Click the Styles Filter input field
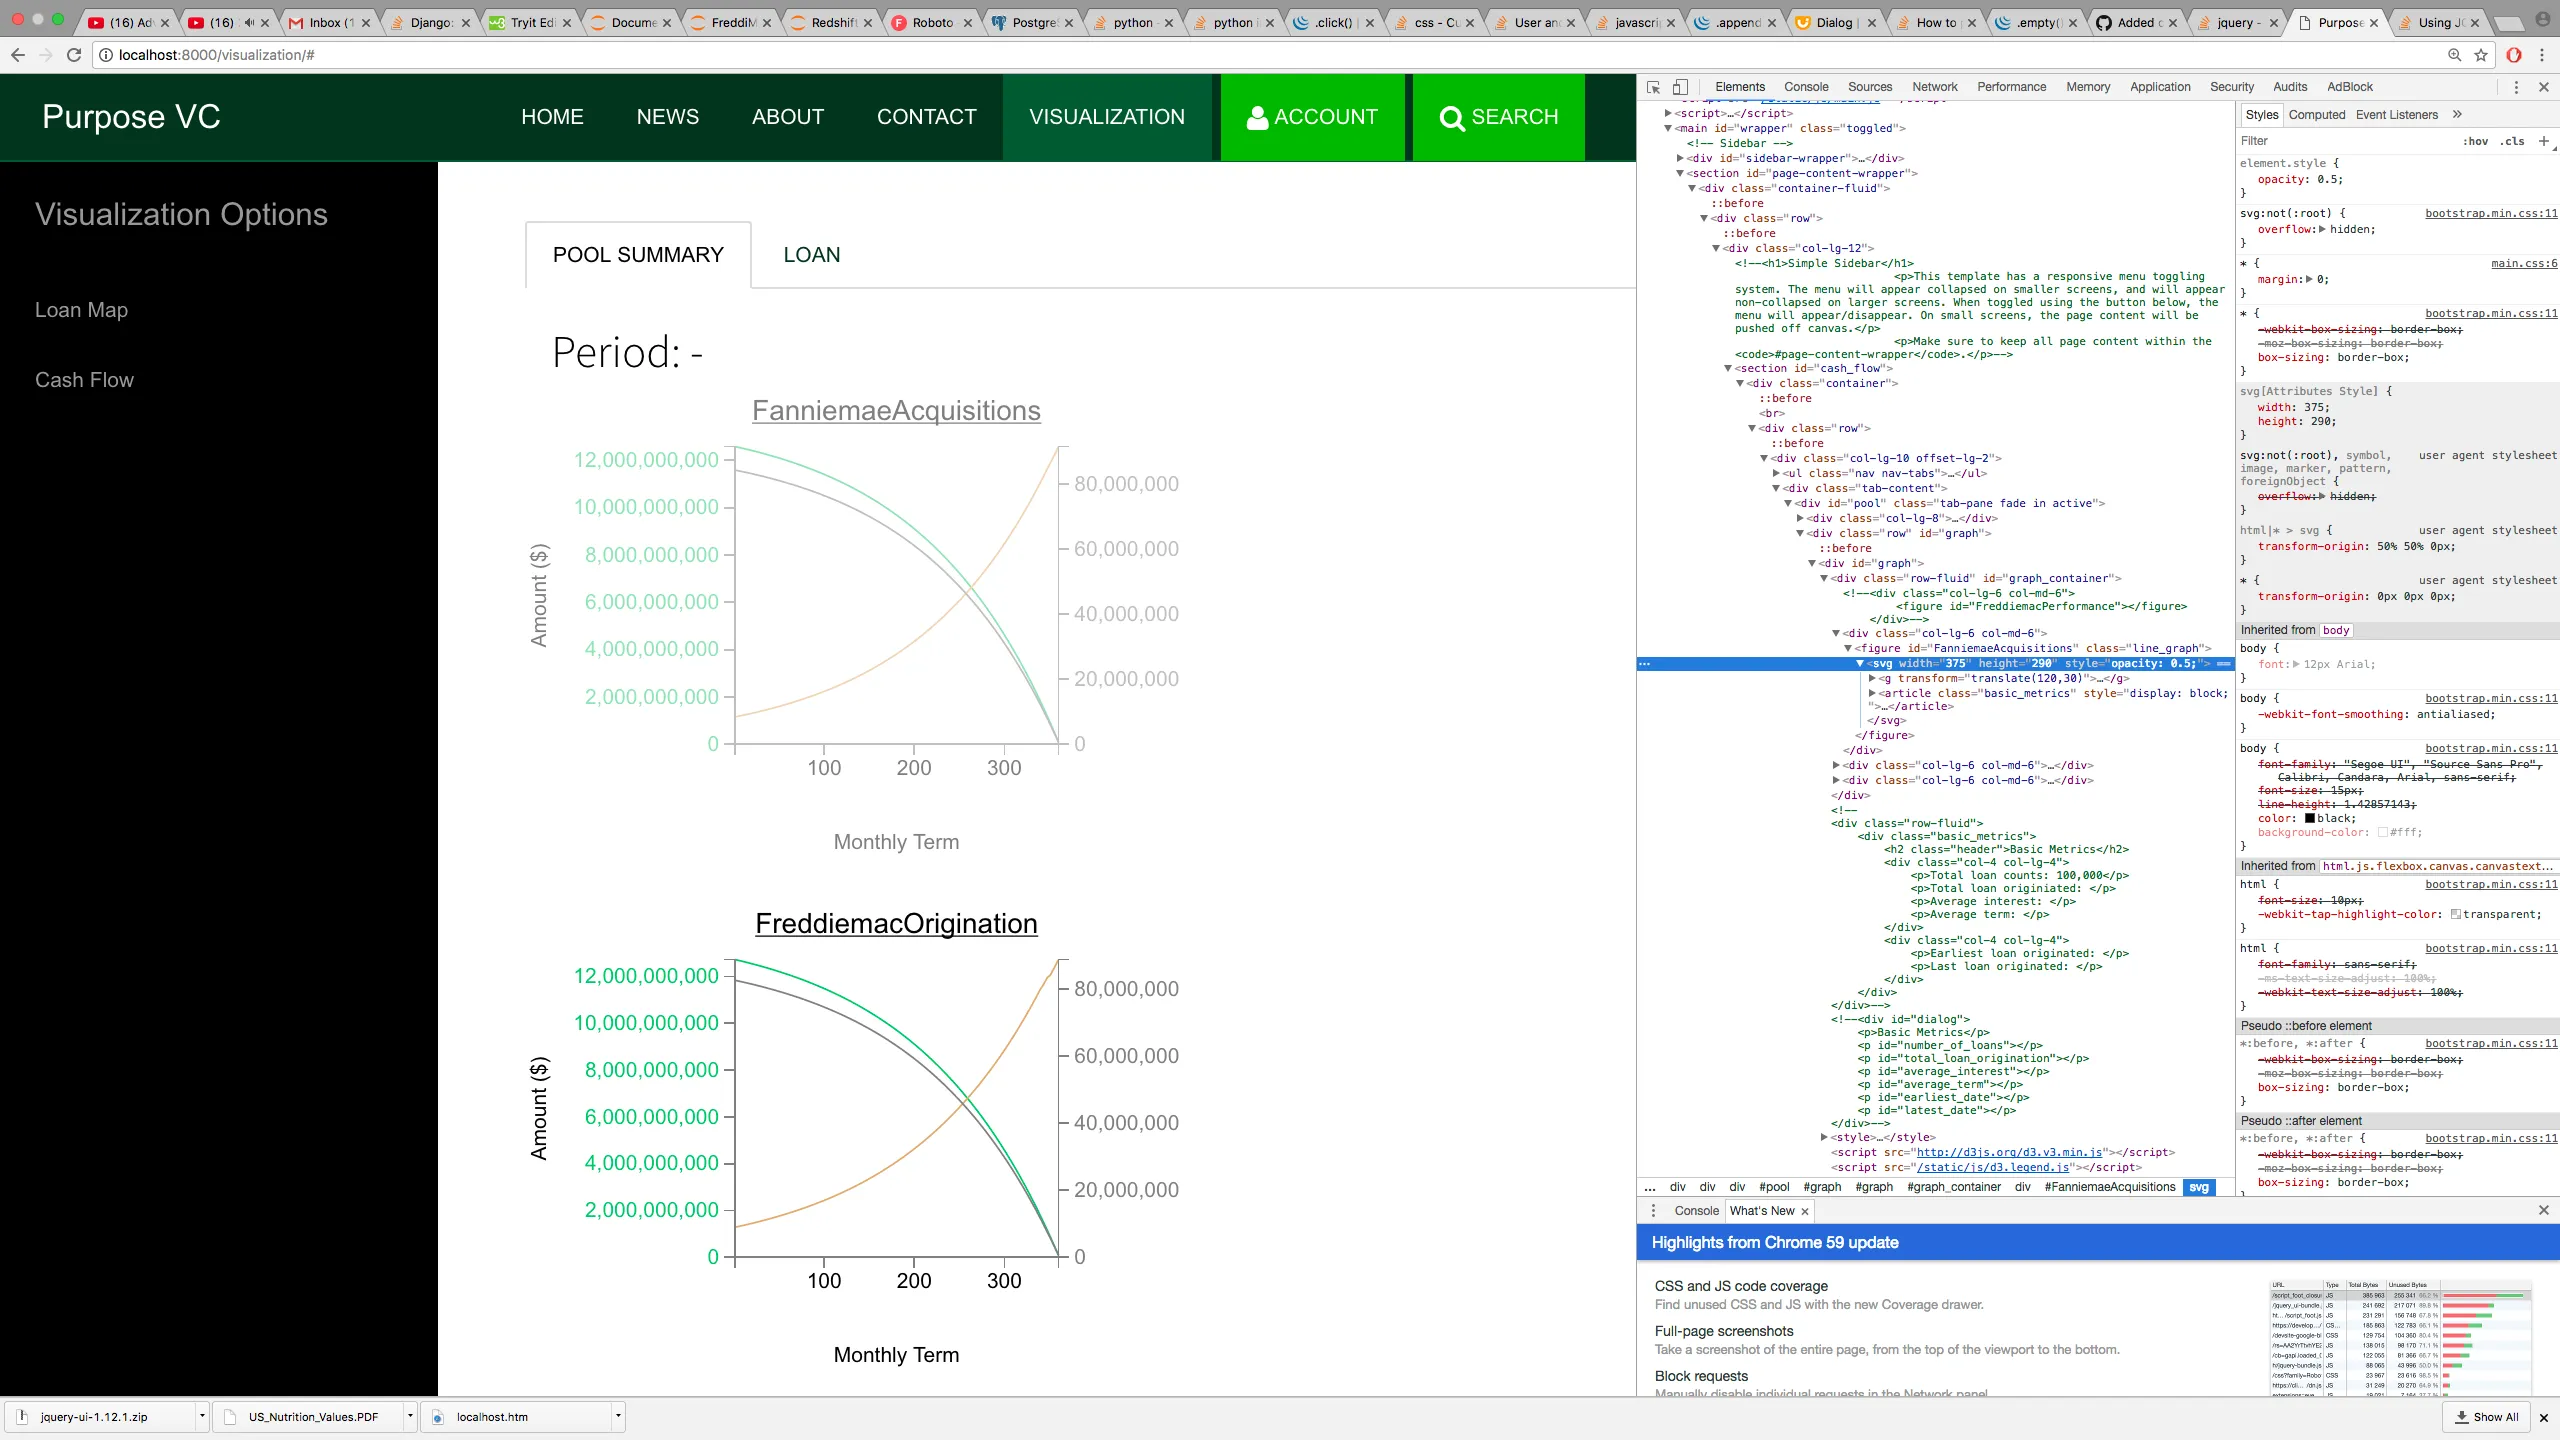Image resolution: width=2560 pixels, height=1440 pixels. tap(2340, 141)
